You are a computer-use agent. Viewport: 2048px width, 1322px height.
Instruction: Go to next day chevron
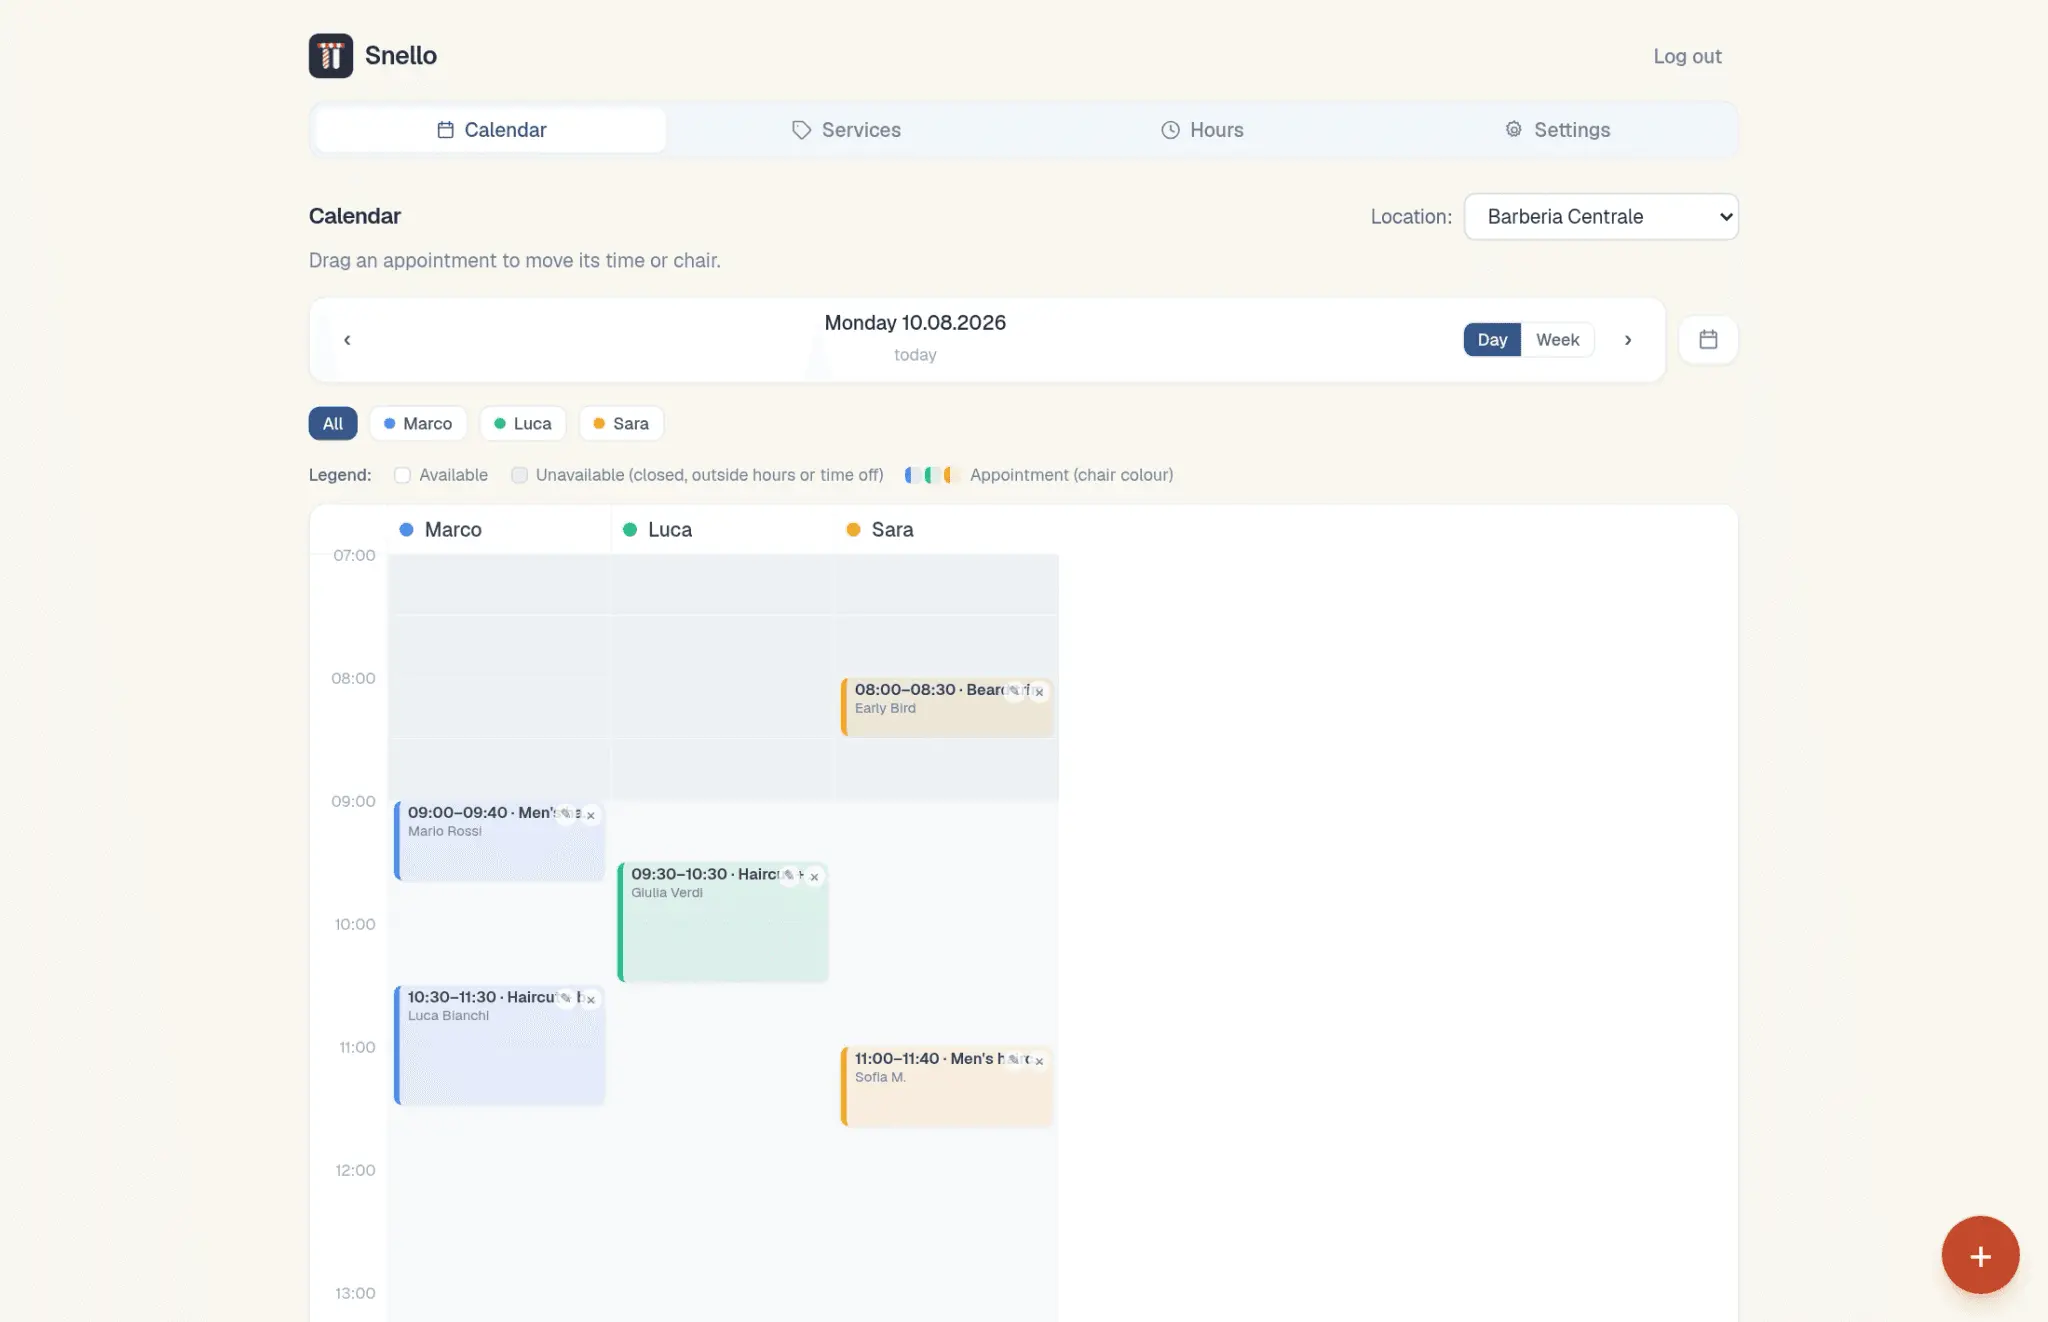pyautogui.click(x=1628, y=340)
